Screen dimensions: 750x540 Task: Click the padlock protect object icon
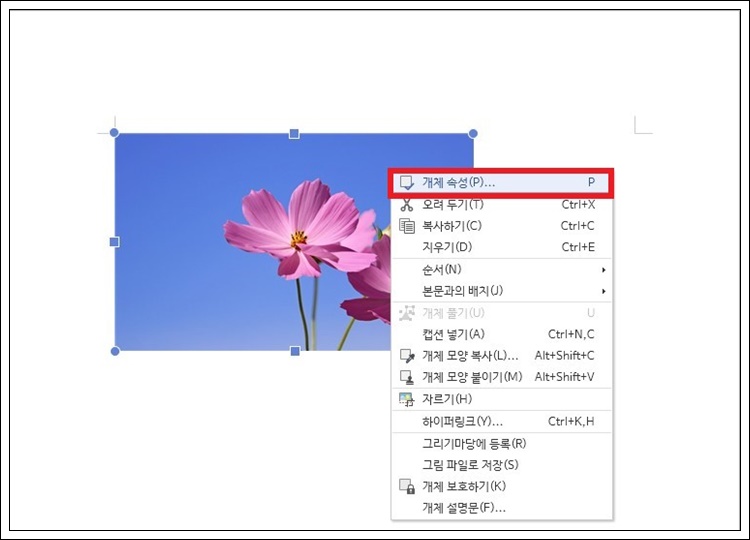(x=407, y=486)
